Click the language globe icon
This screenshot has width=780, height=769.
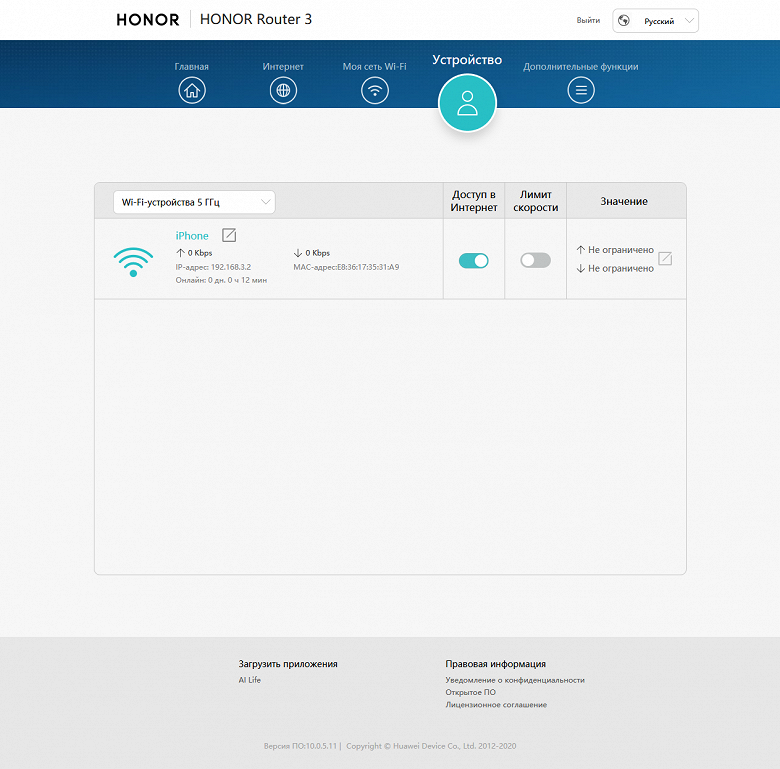tap(623, 20)
